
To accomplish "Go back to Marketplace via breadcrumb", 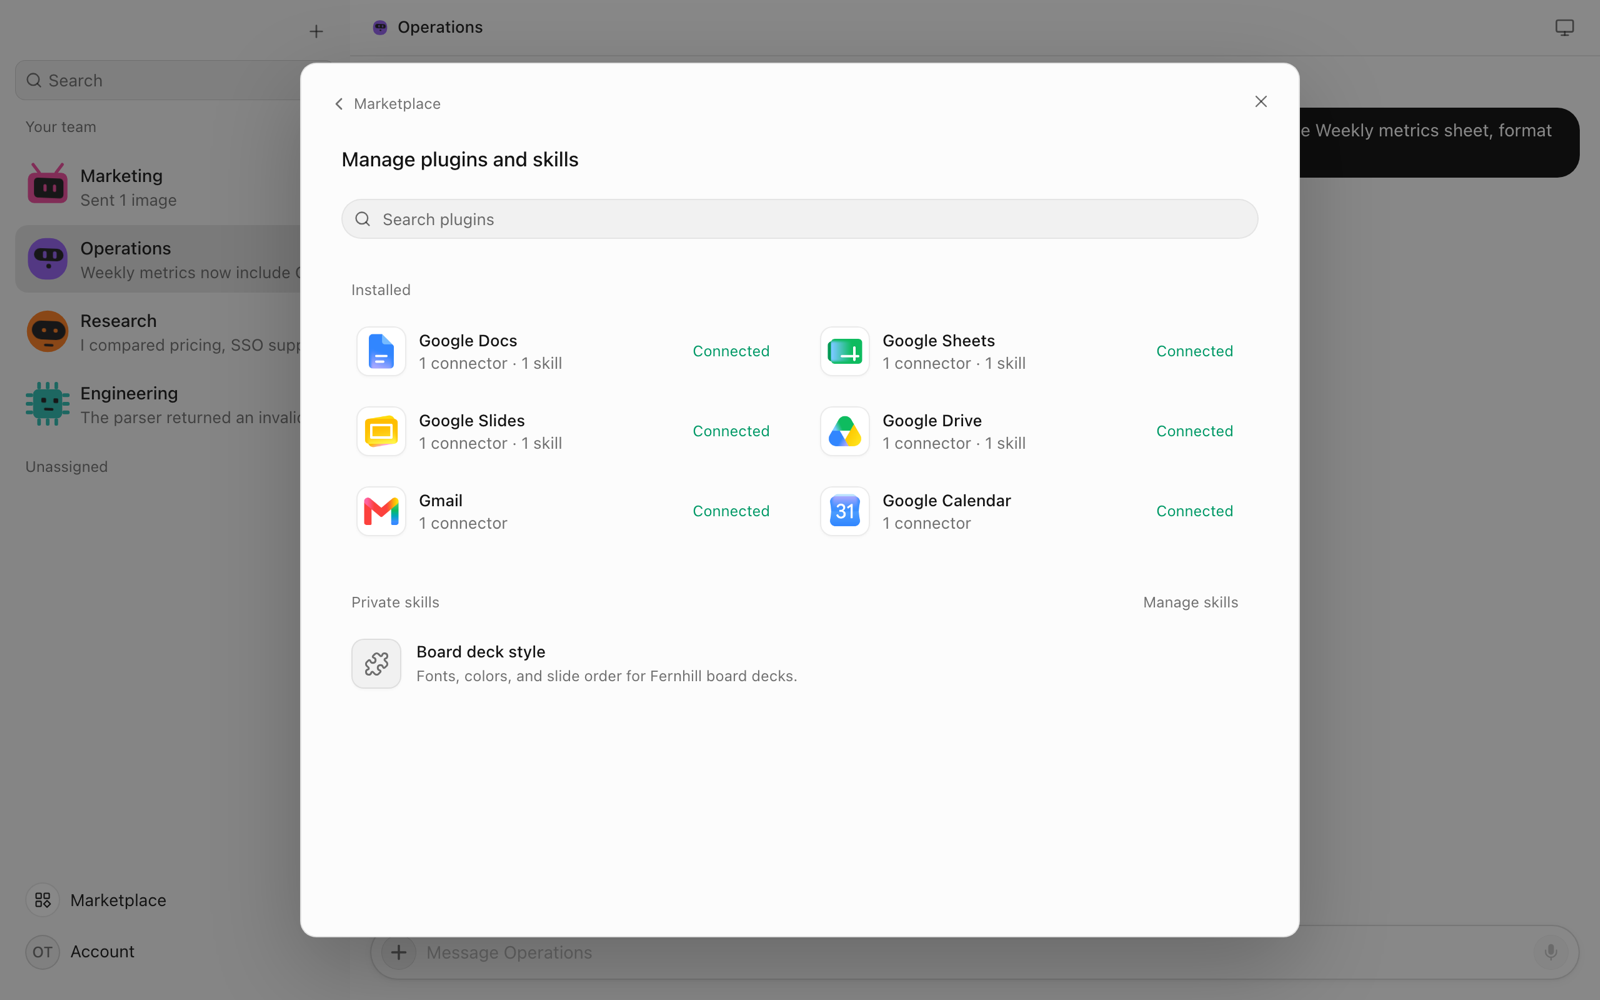I will pos(387,104).
